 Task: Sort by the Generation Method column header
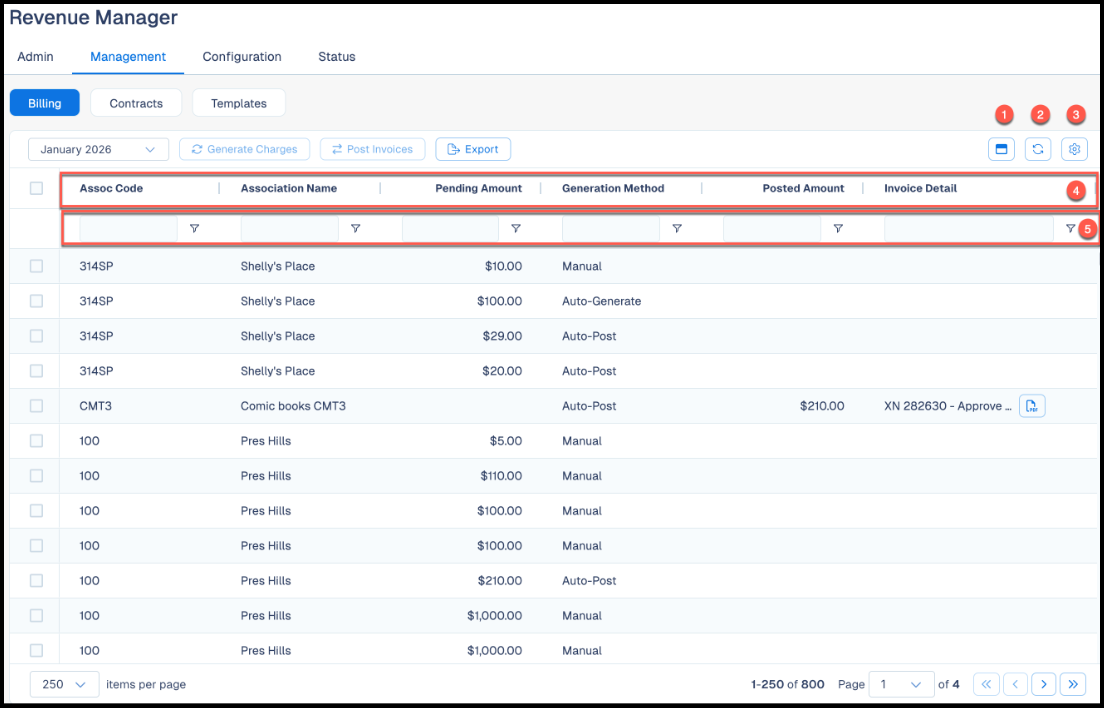pyautogui.click(x=613, y=189)
